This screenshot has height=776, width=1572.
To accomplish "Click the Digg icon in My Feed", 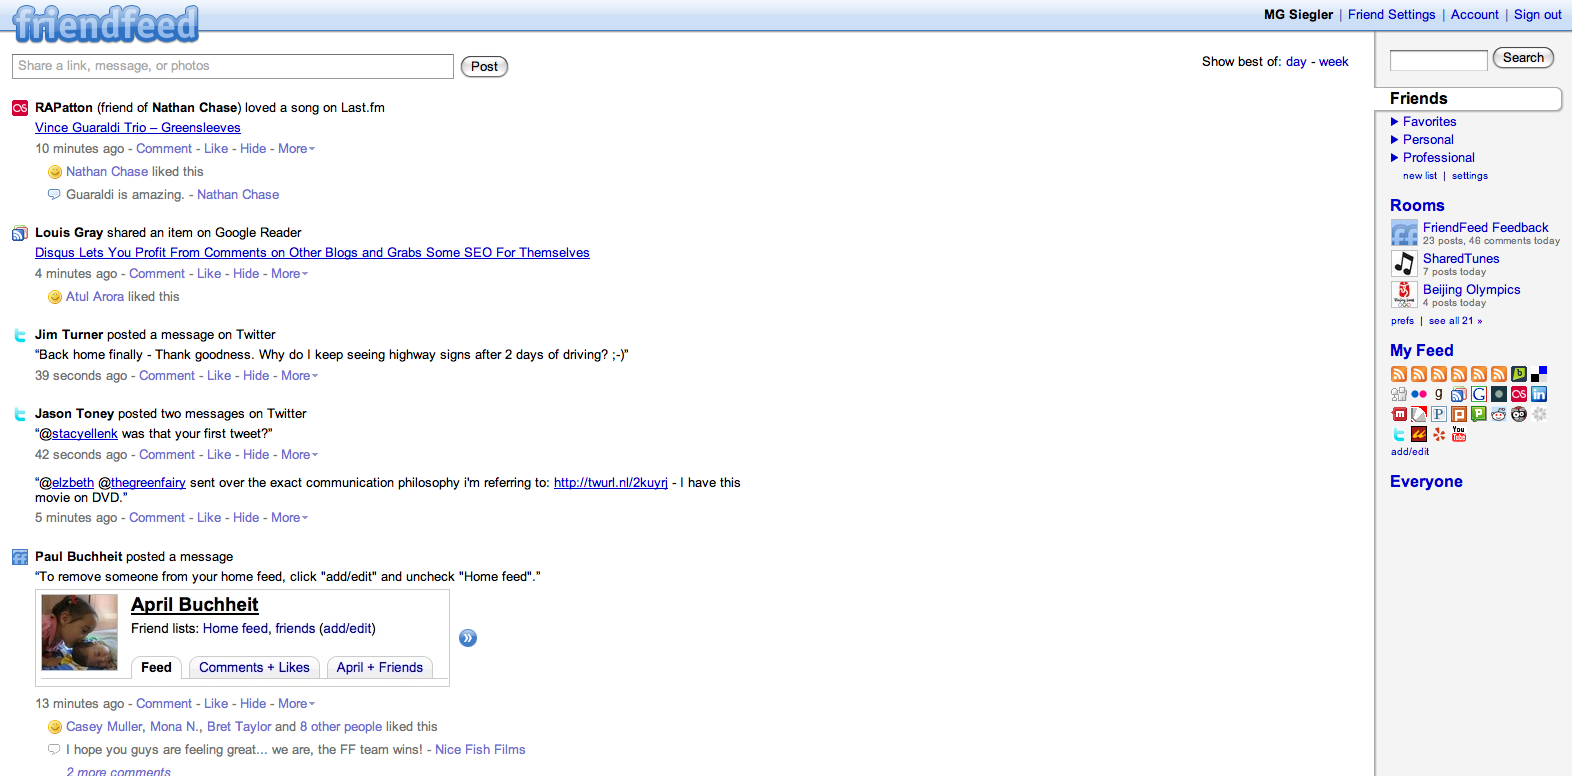I will 1399,394.
